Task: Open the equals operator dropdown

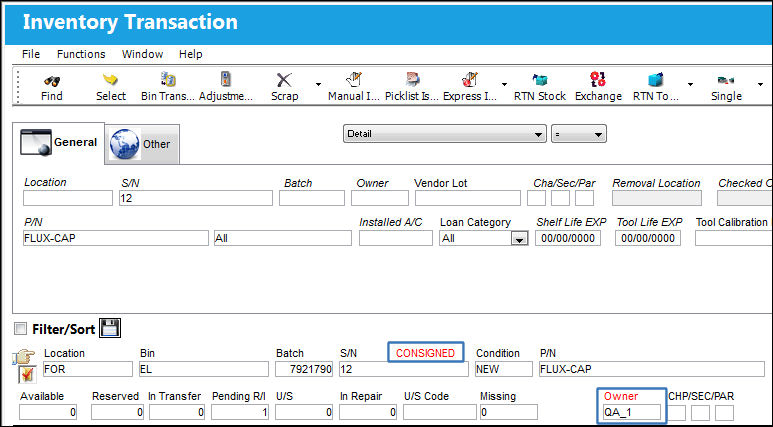Action: 579,134
